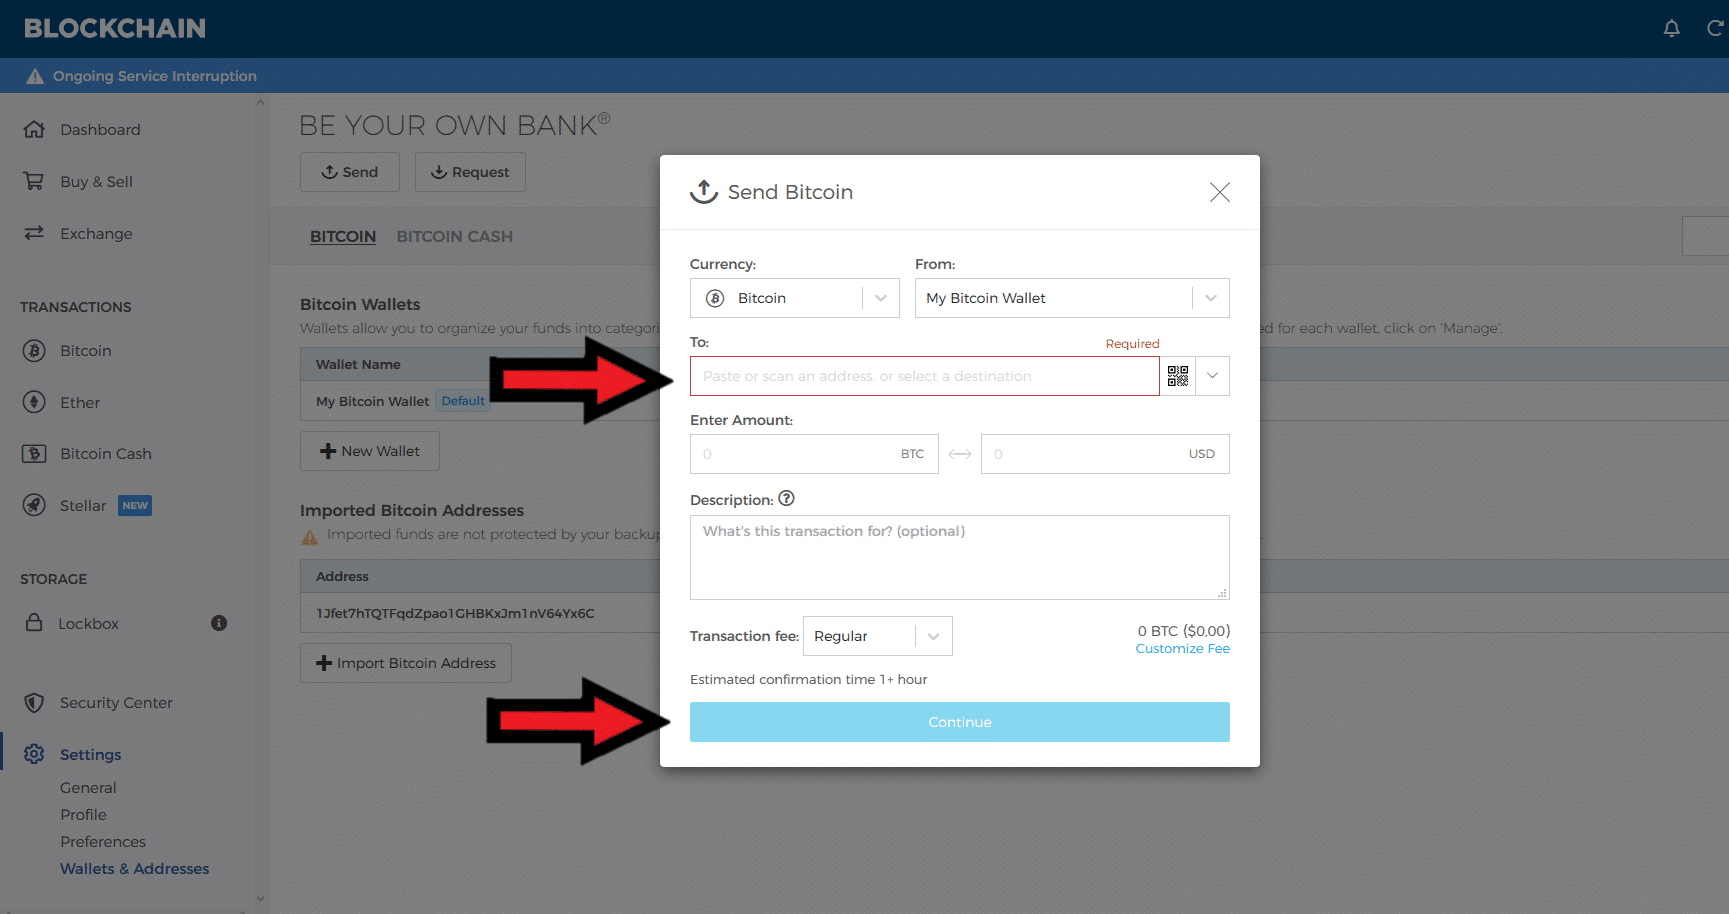Viewport: 1729px width, 914px height.
Task: Open Lockbox in the sidebar
Action: coord(88,623)
